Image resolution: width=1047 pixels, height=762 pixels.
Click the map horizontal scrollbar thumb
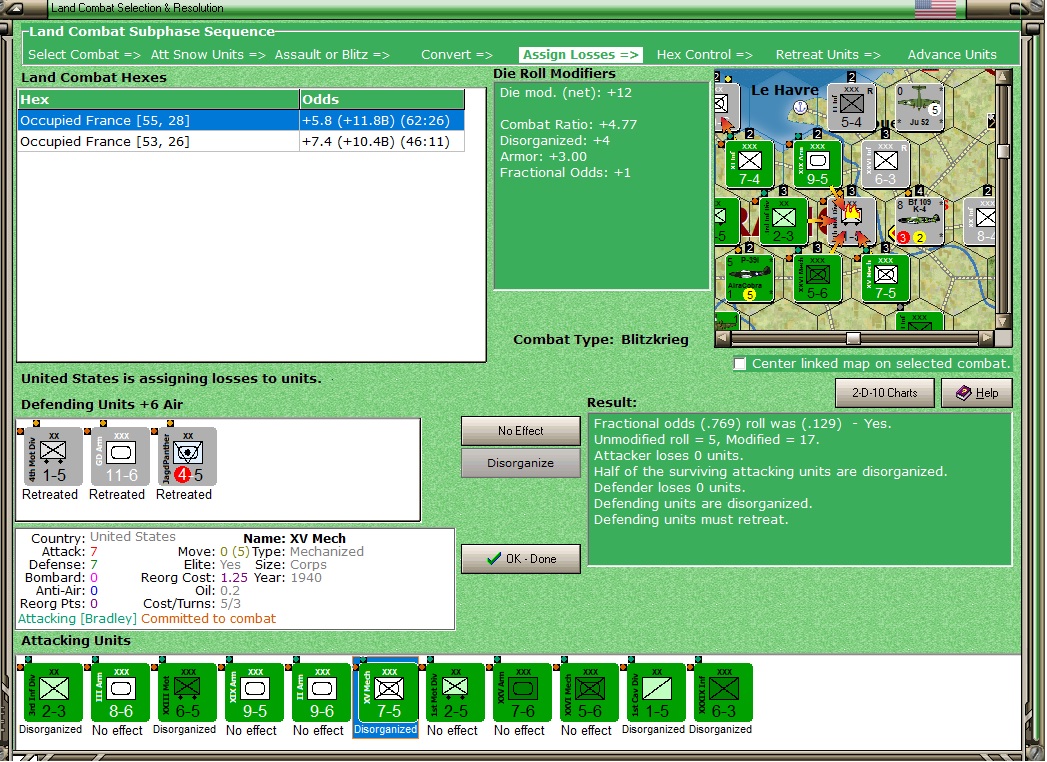[853, 338]
